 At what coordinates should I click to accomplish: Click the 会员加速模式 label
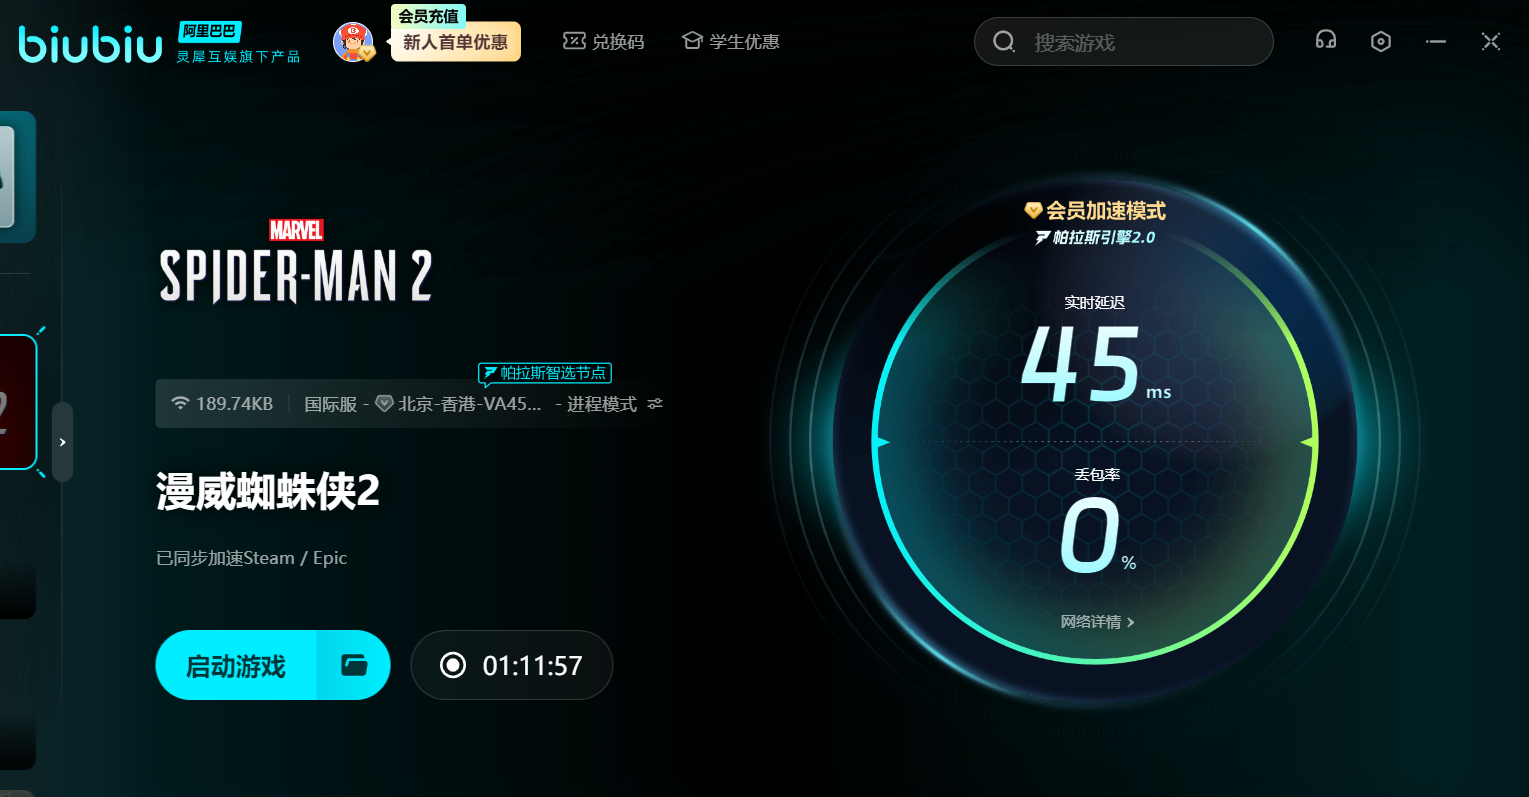coord(1096,211)
